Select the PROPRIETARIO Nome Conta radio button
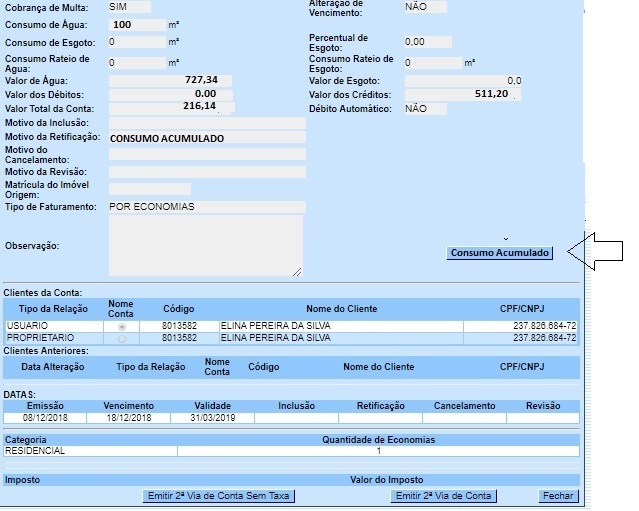639x511 pixels. (122, 338)
